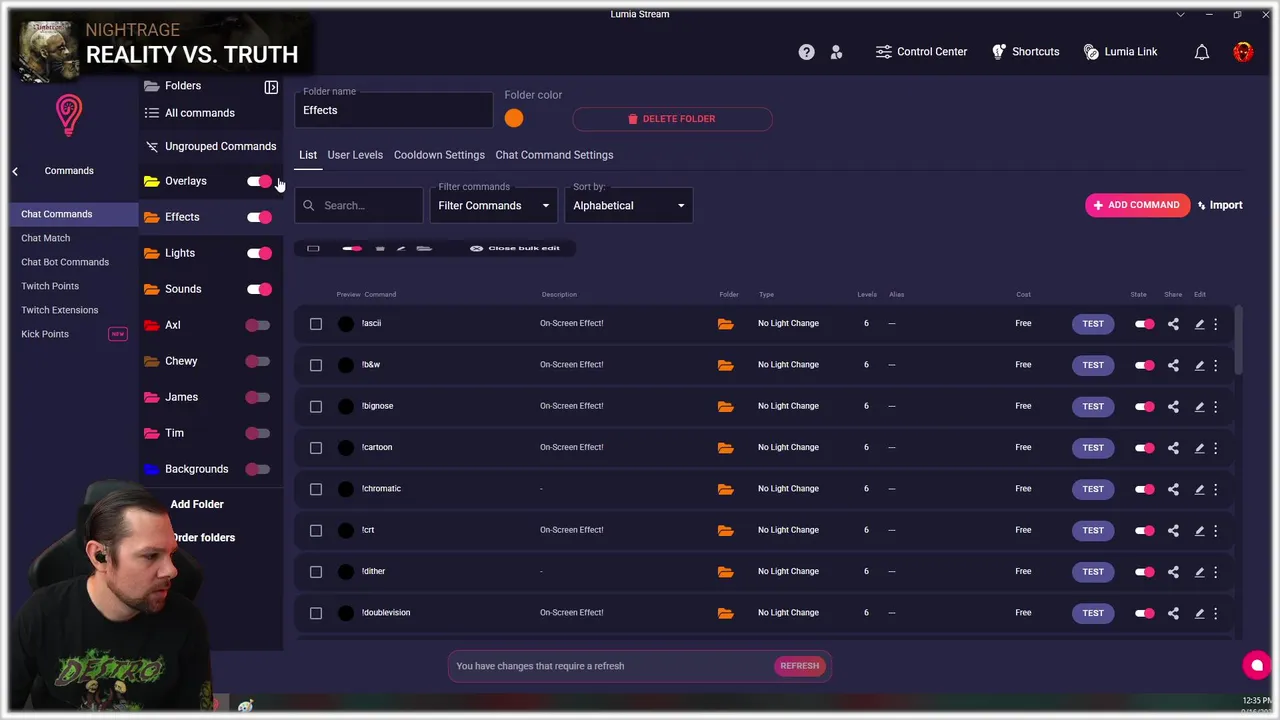Open more options for !ascii

pyautogui.click(x=1216, y=324)
